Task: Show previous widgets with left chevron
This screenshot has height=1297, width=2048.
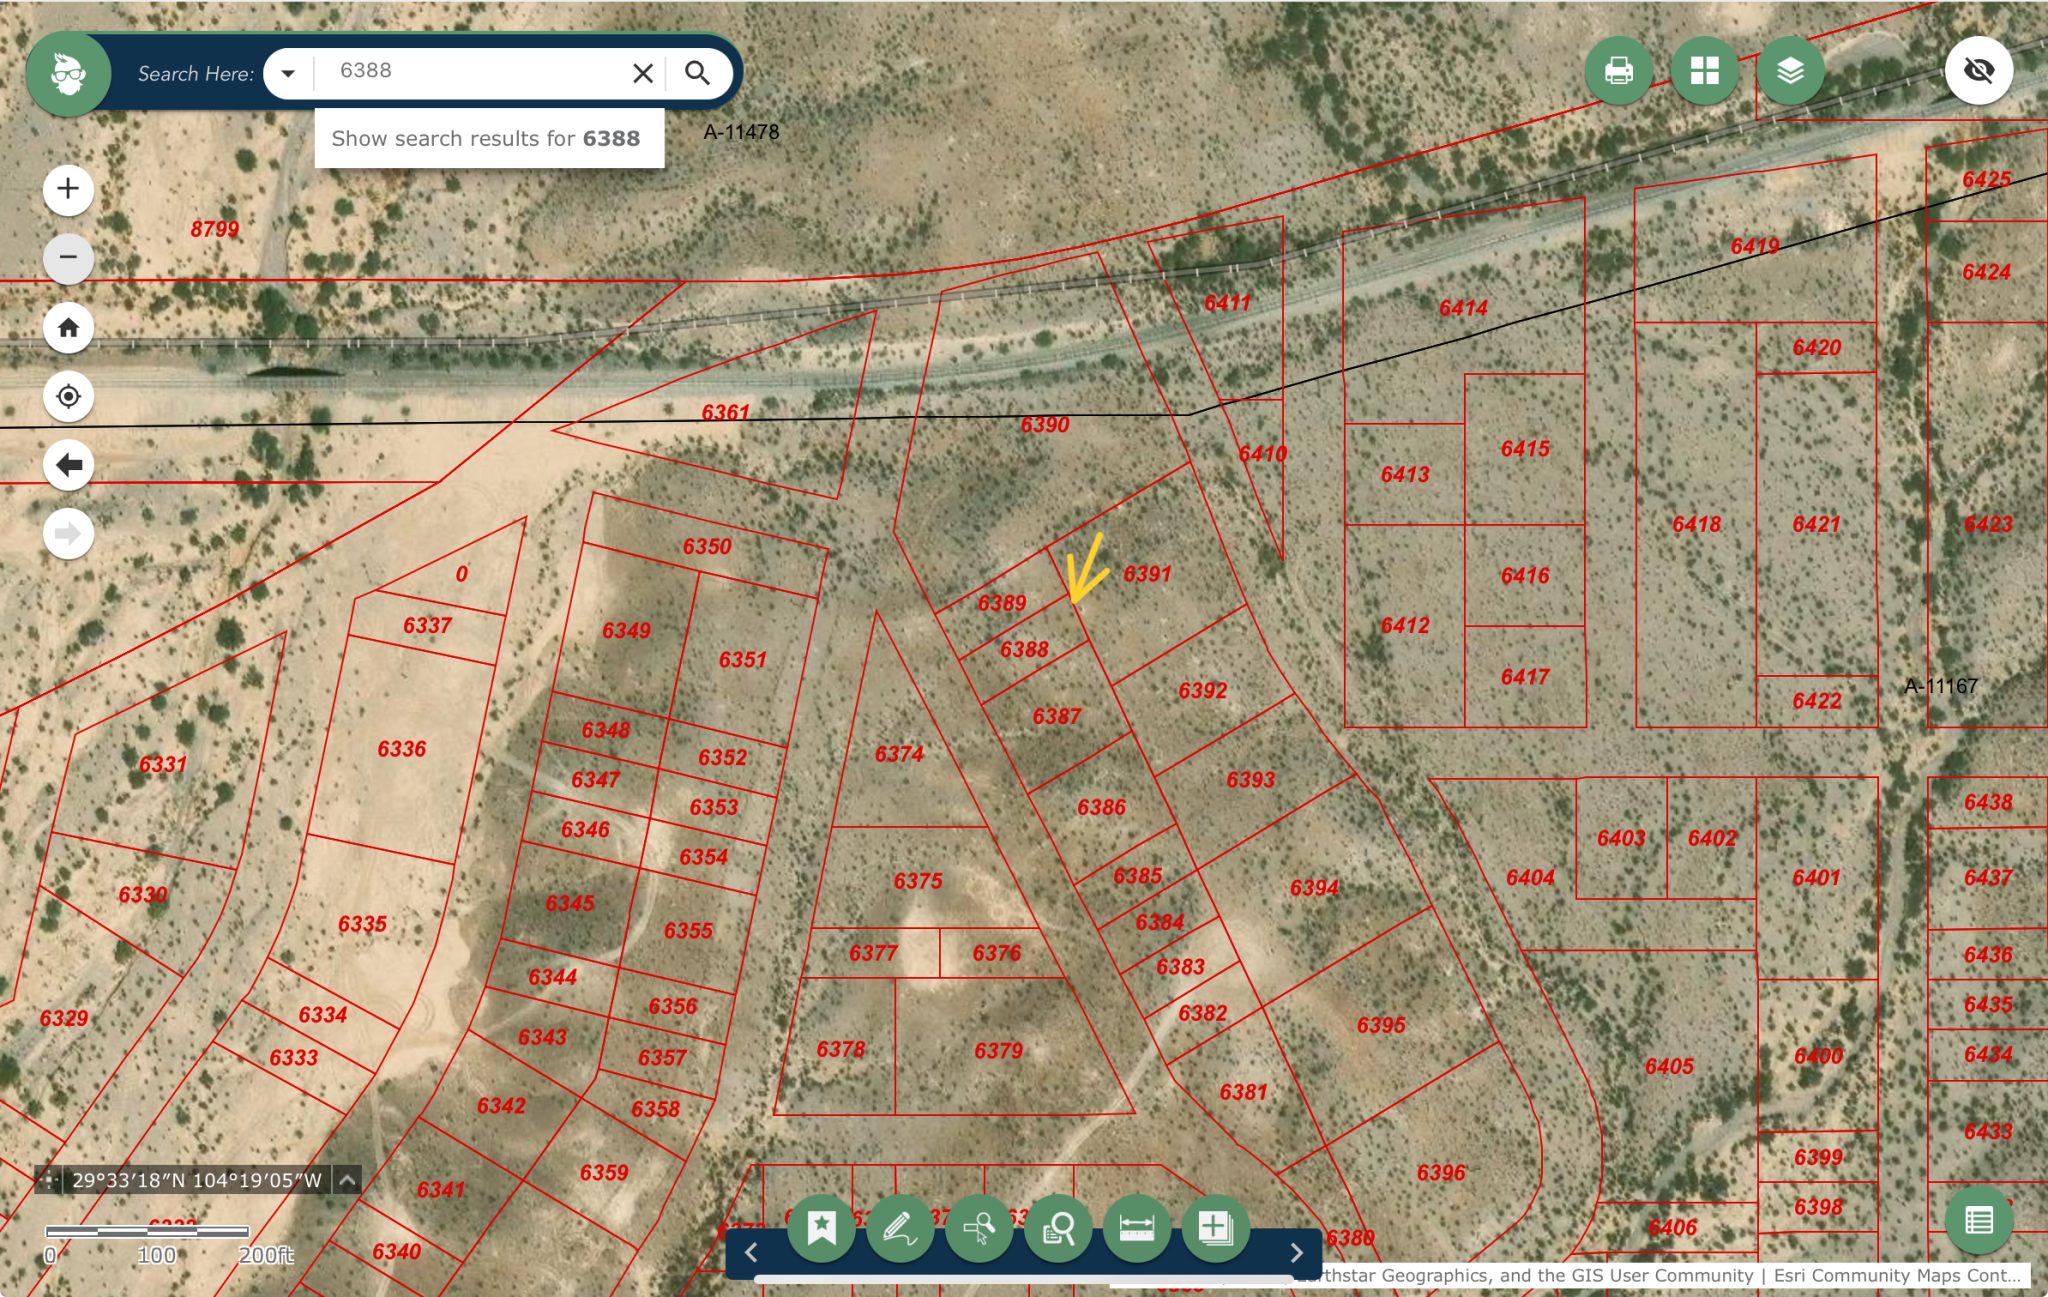Action: pyautogui.click(x=751, y=1252)
